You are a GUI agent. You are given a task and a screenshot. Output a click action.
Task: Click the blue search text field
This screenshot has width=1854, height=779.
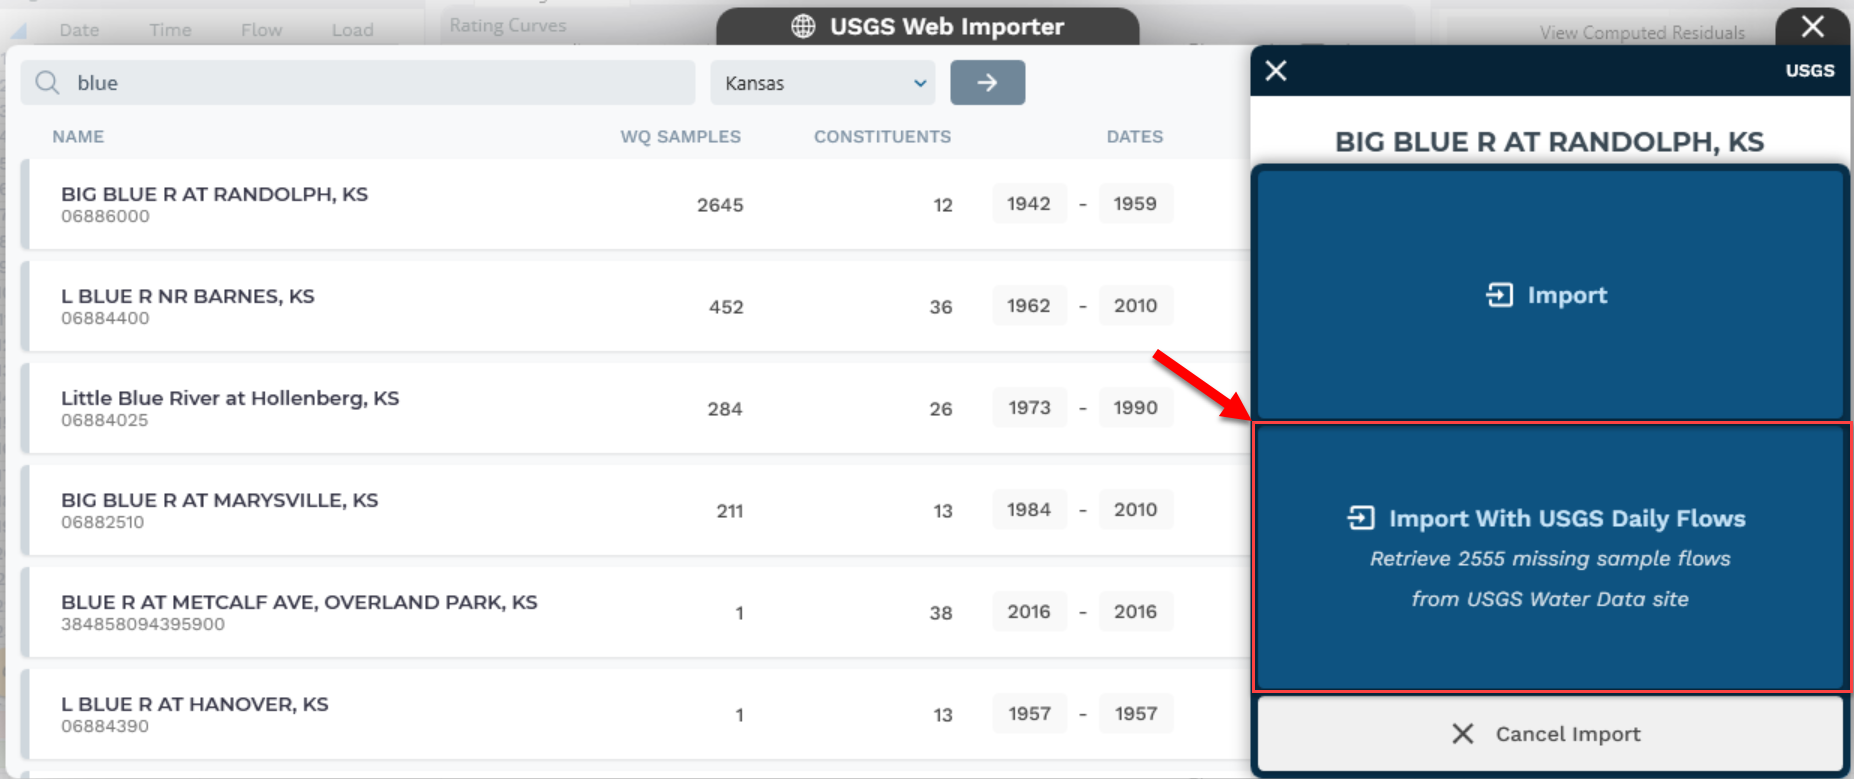(380, 83)
